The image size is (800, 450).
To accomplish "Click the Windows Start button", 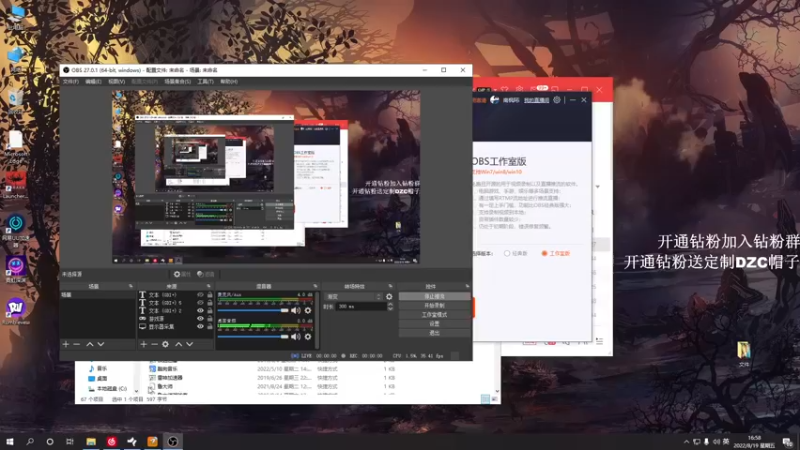I will 10,441.
